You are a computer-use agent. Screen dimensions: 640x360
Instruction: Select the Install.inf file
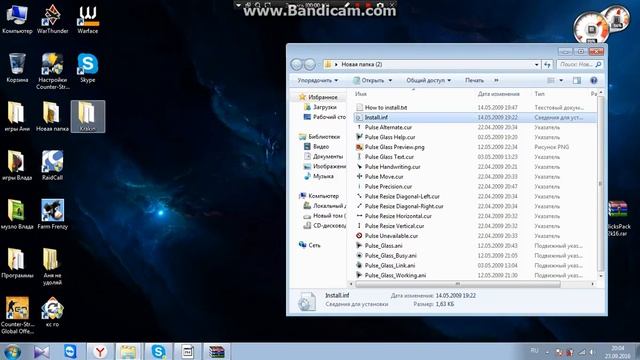pos(474,117)
